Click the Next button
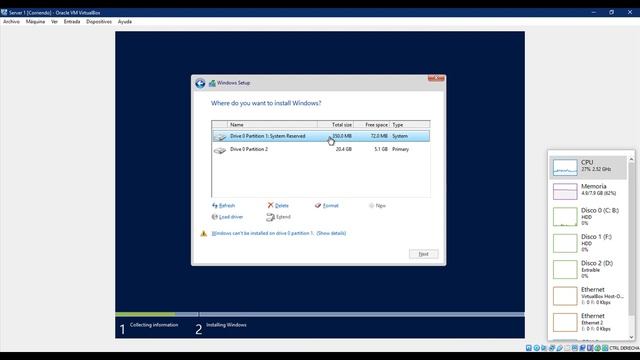The width and height of the screenshot is (640, 360). click(424, 254)
